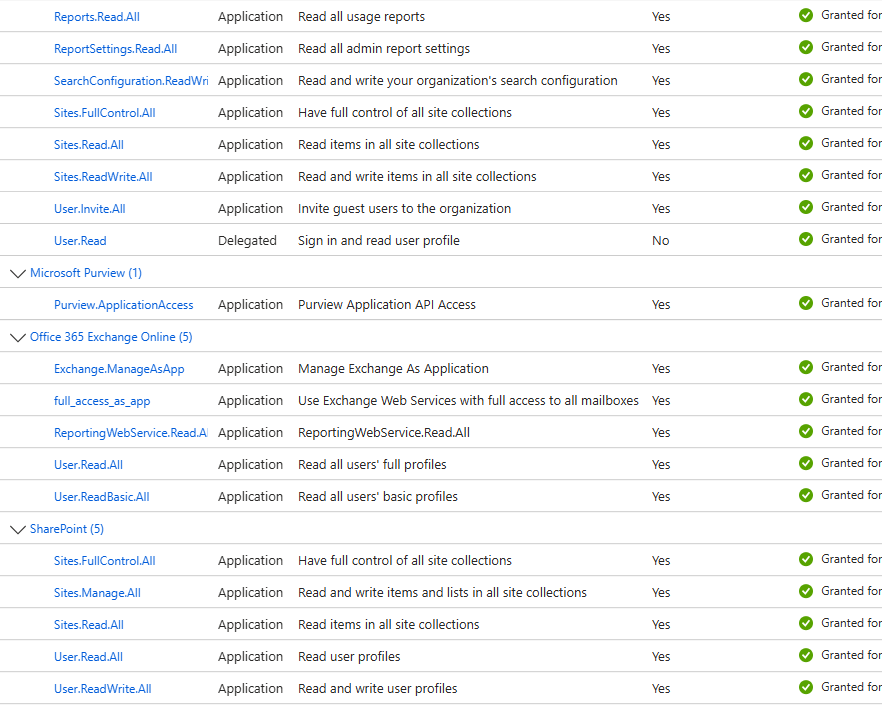
Task: Click granted checkmark for Purview.ApplicationAccess
Action: point(806,303)
